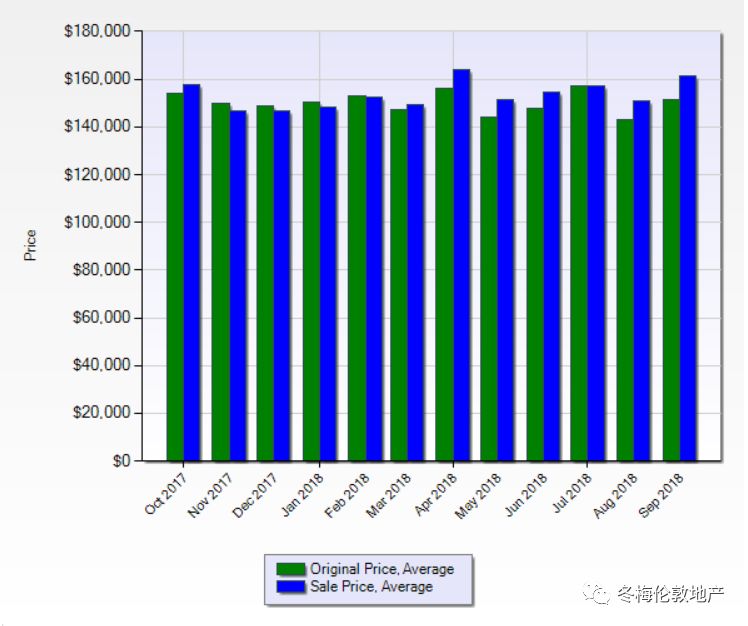Click the blue Sale Price legend swatch
Viewport: 748px width, 626px height.
(291, 586)
